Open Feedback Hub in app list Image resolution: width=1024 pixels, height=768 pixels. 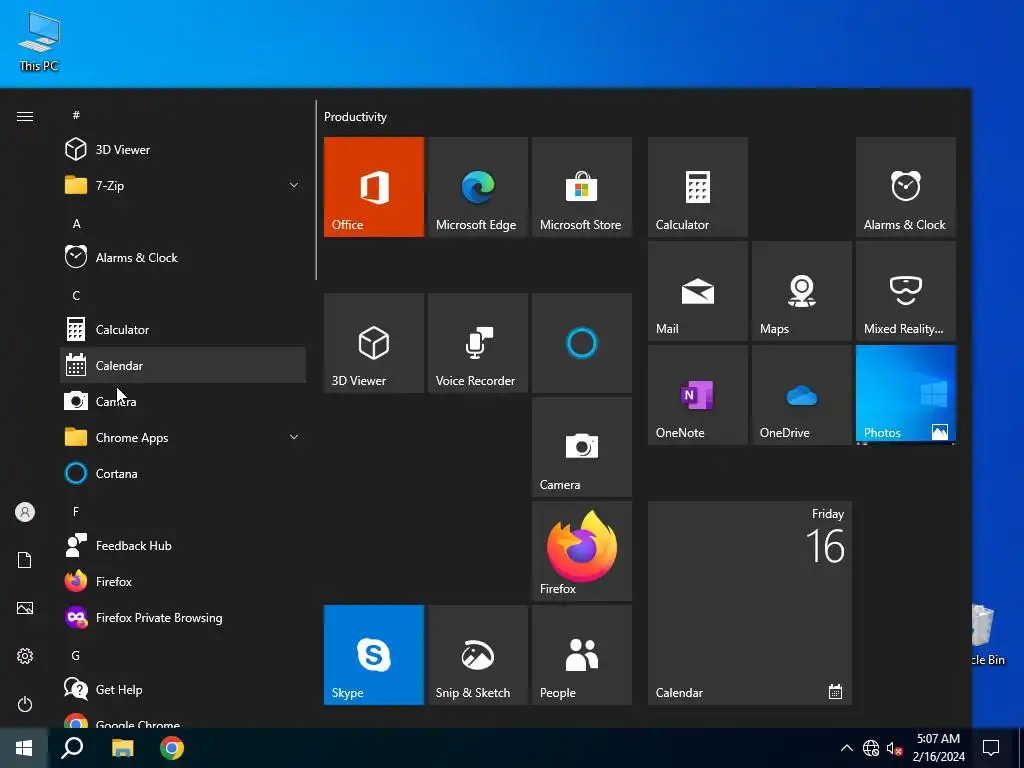click(x=183, y=545)
